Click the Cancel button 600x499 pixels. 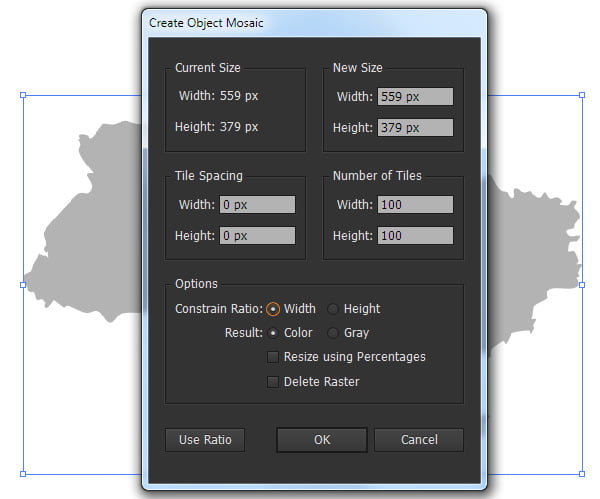point(419,440)
